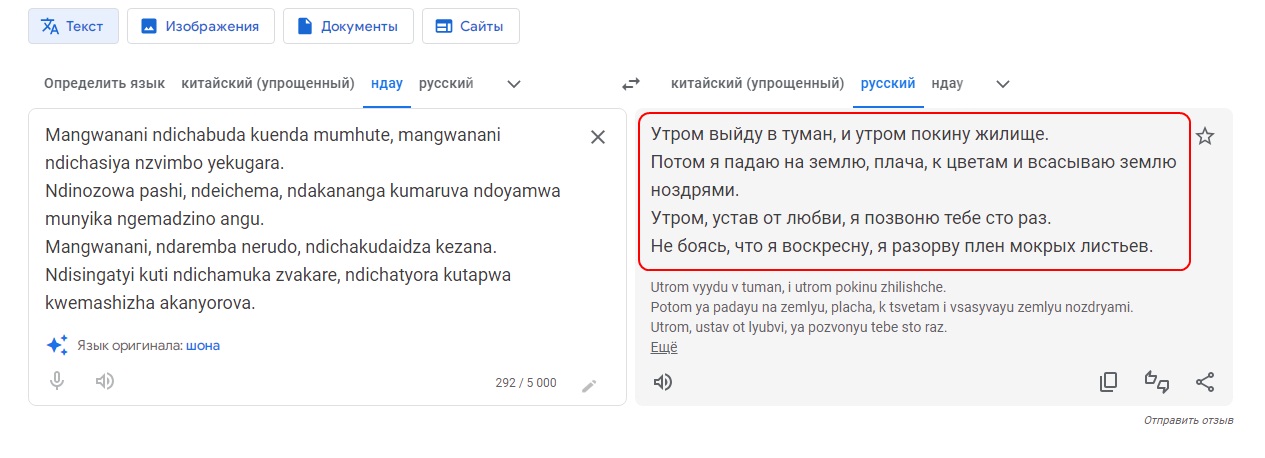Listen to translated text audio

[x=662, y=382]
